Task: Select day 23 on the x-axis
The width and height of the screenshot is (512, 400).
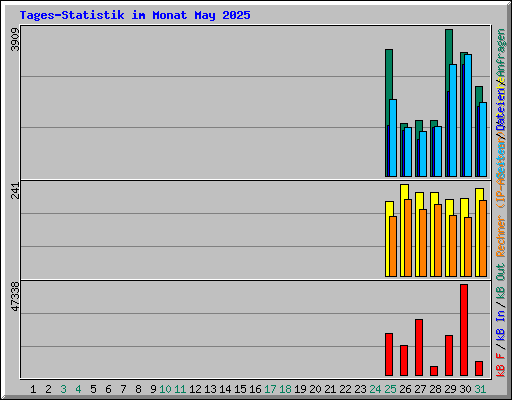Action: click(360, 389)
